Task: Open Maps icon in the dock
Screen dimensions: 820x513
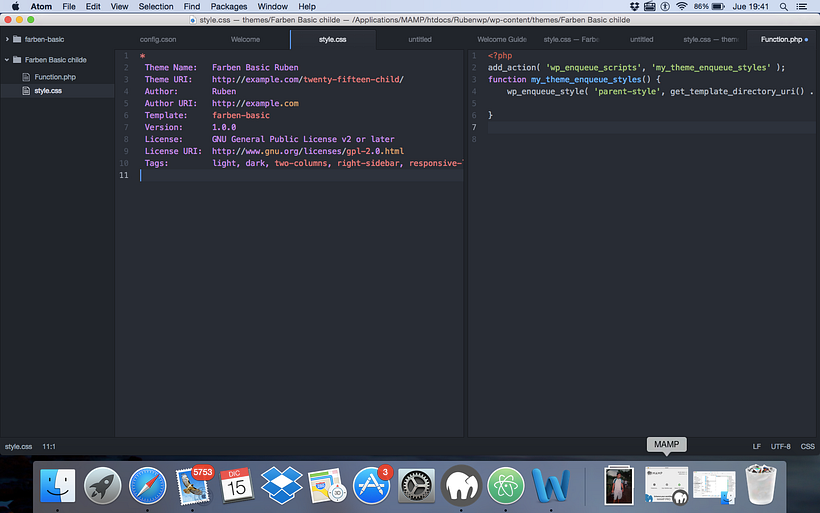Action: 327,485
